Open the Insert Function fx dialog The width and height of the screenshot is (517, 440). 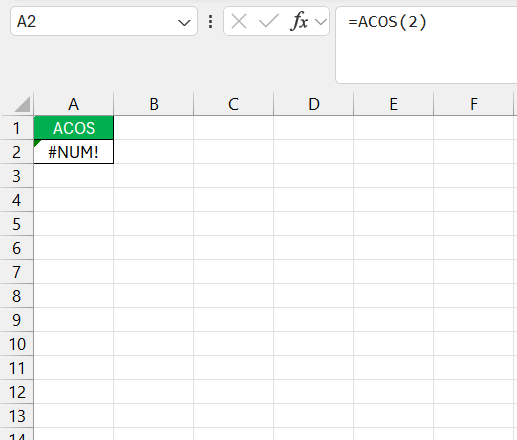tap(299, 22)
